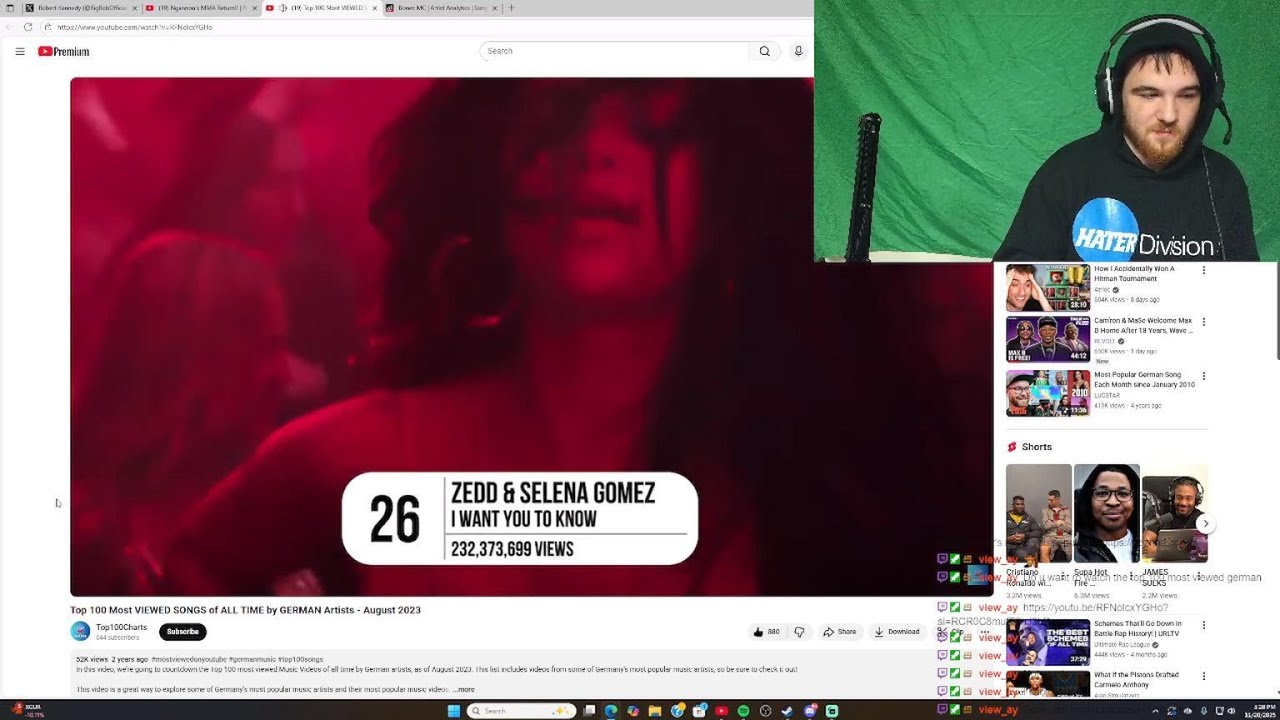Image resolution: width=1280 pixels, height=720 pixels.
Task: Click the magnifying glass search button
Action: click(x=764, y=51)
